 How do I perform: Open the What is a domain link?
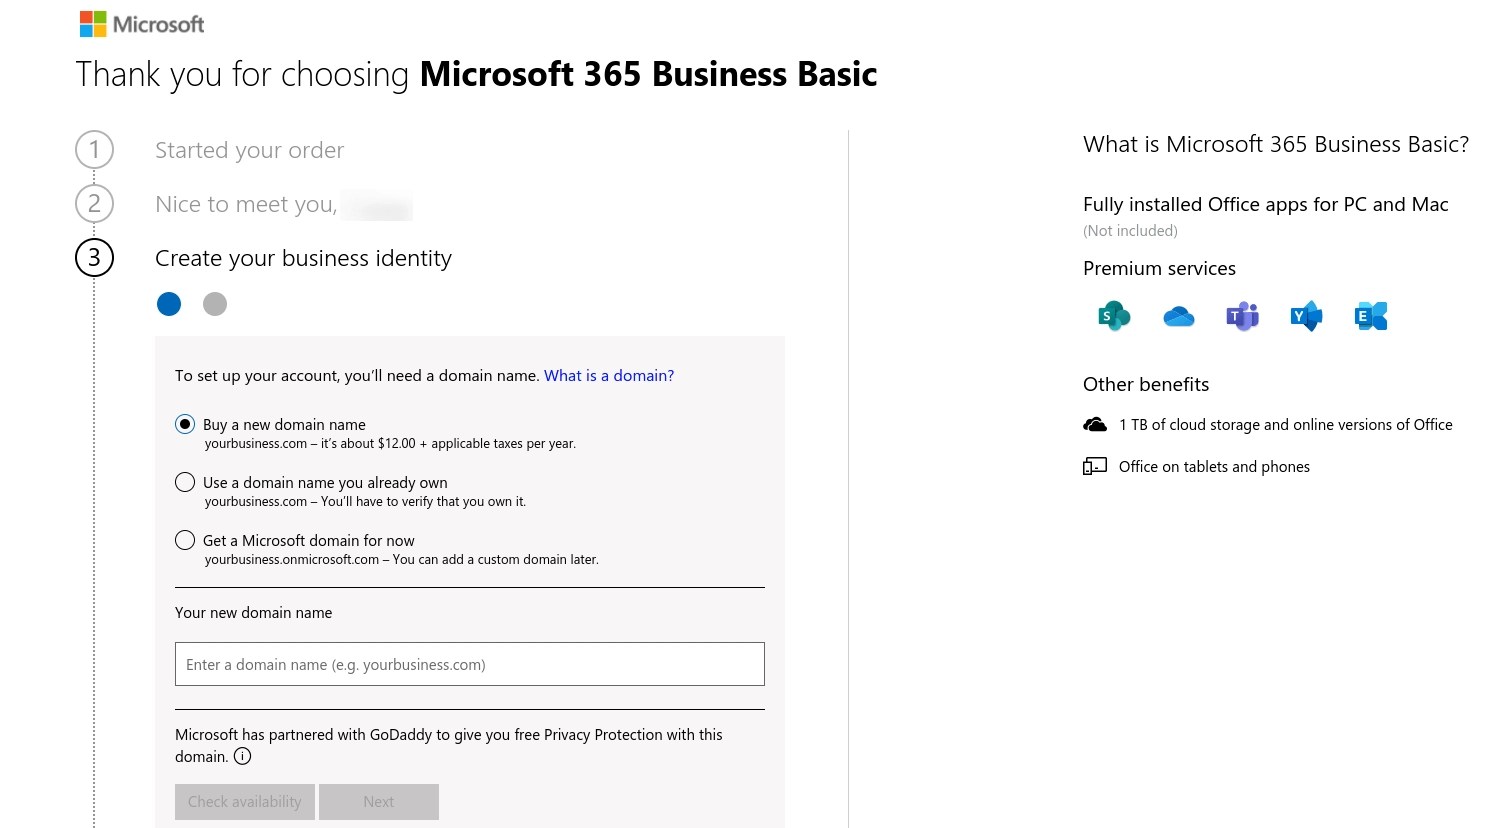(608, 375)
